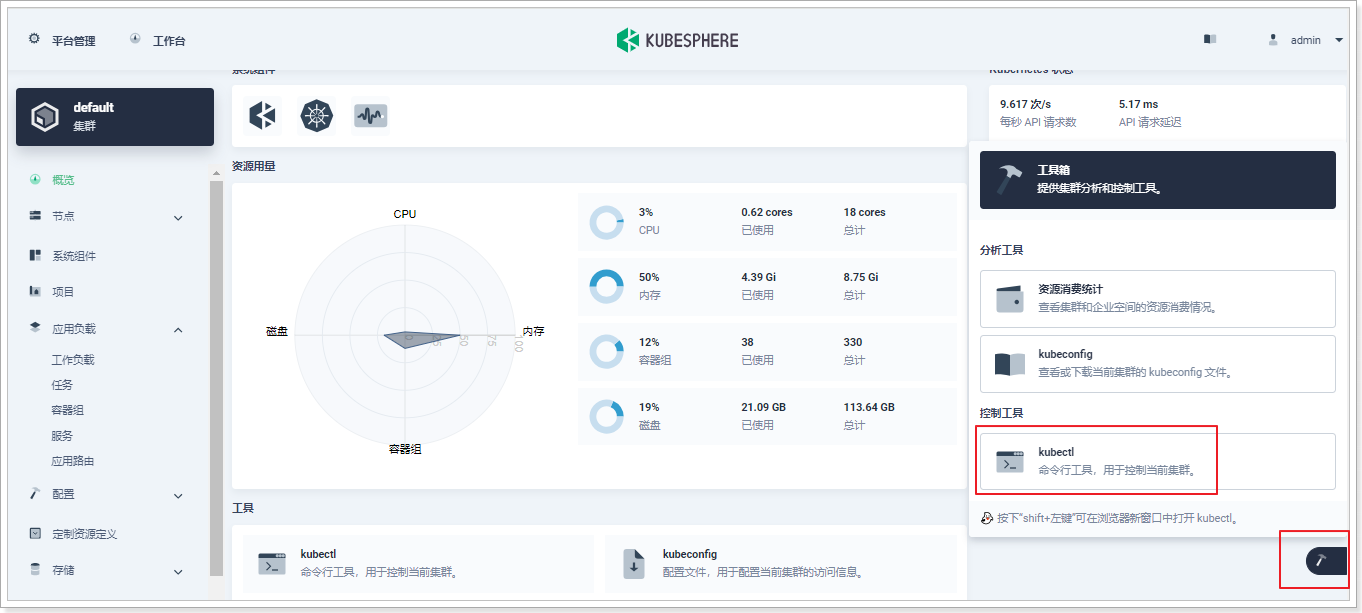This screenshot has width=1362, height=613.
Task: Click the 113.64 GB disk total value
Action: pyautogui.click(x=869, y=407)
